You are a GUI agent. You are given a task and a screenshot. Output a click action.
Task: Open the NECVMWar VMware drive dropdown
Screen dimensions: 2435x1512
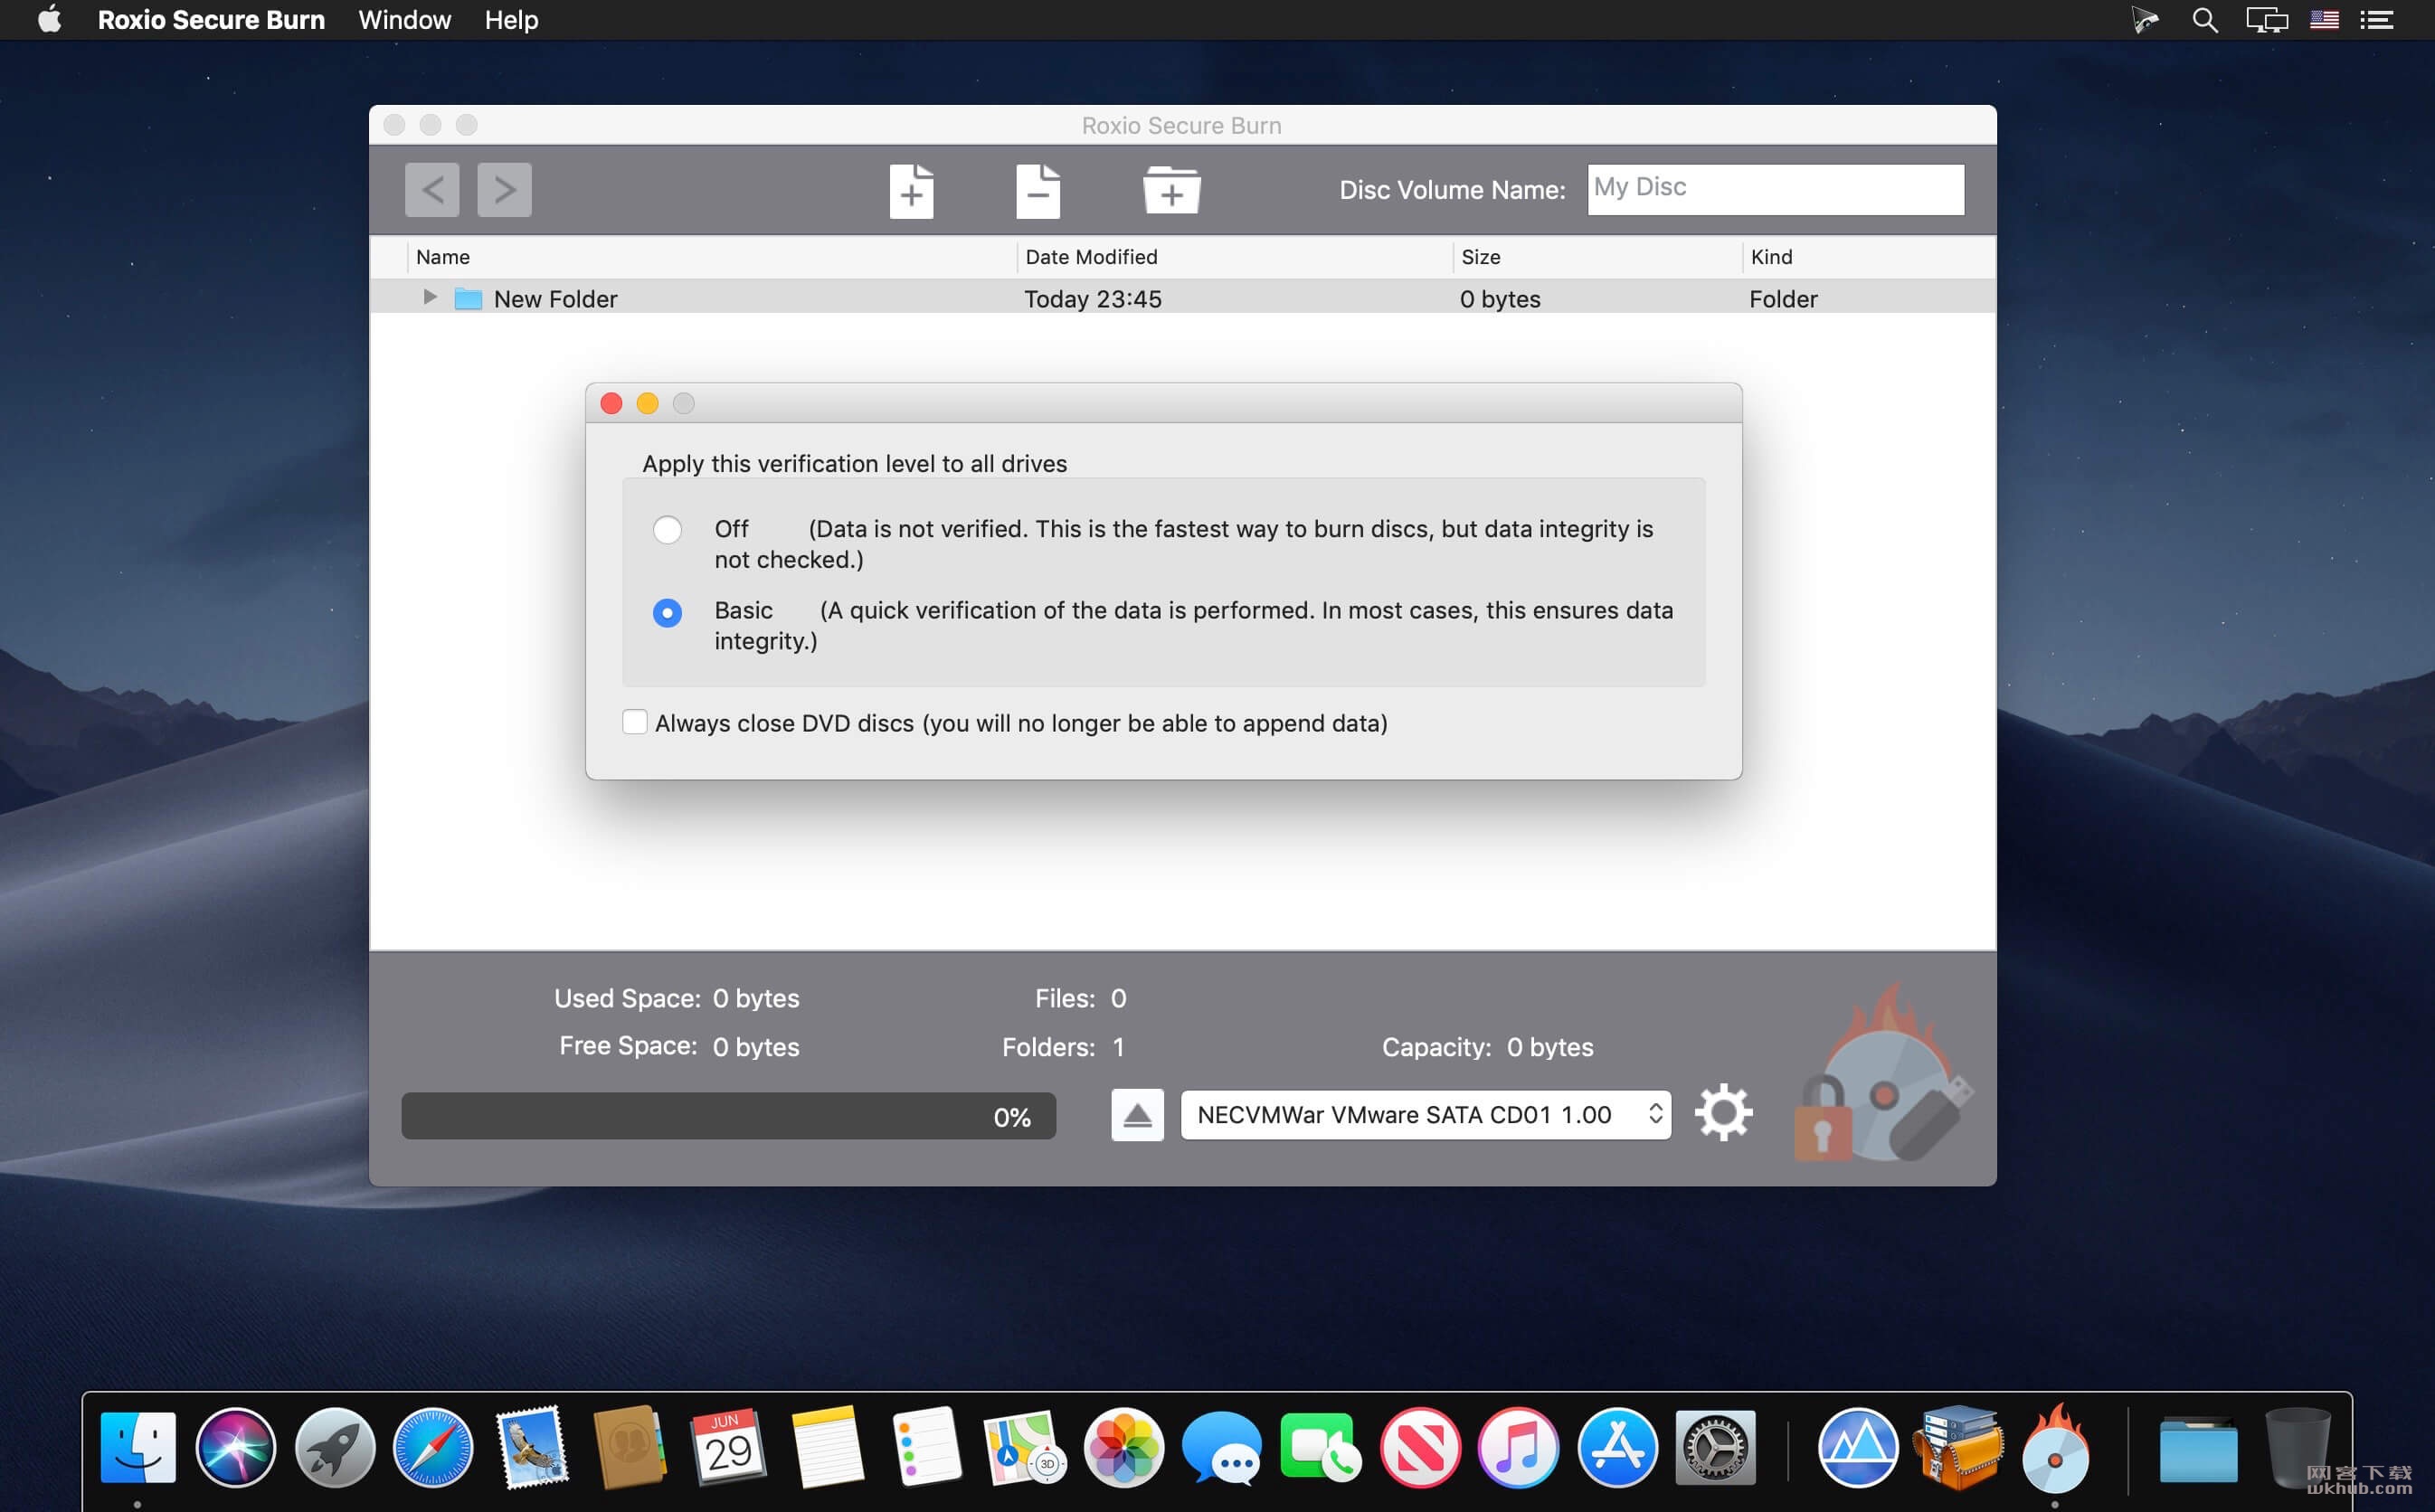coord(1425,1114)
